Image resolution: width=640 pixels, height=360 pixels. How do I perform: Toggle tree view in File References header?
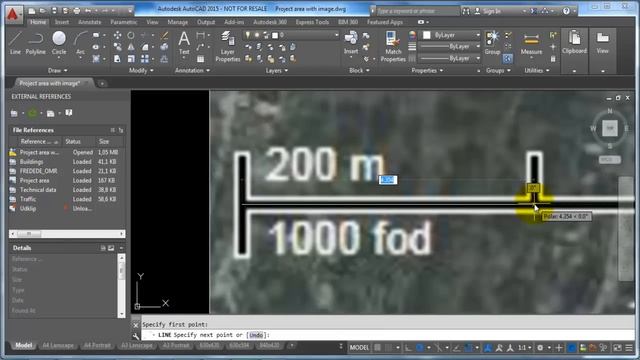121,130
